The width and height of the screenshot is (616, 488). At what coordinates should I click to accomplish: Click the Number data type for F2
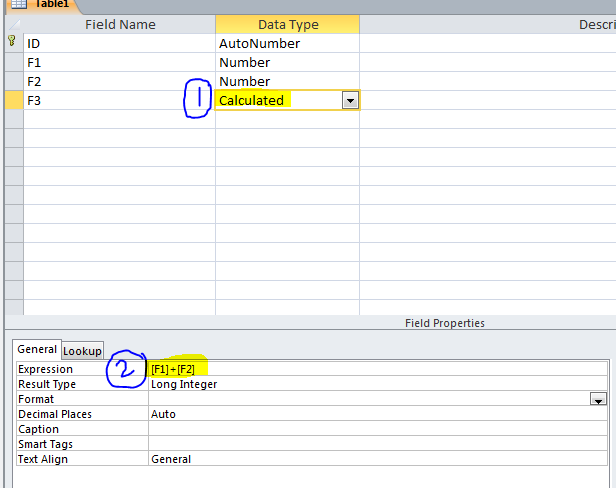tap(287, 81)
